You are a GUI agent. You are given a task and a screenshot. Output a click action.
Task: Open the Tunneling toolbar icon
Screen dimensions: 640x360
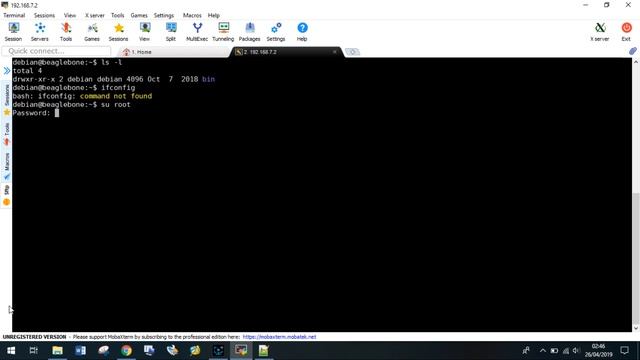pos(223,32)
